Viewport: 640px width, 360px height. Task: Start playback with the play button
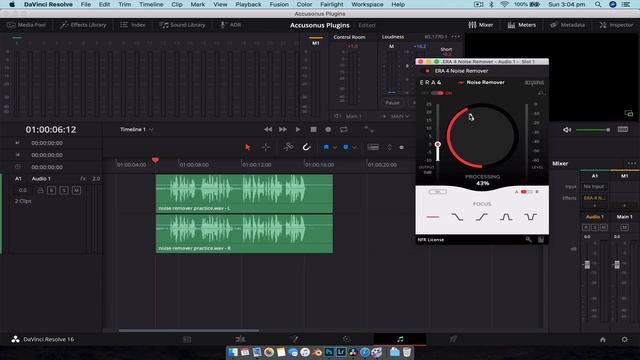click(298, 129)
